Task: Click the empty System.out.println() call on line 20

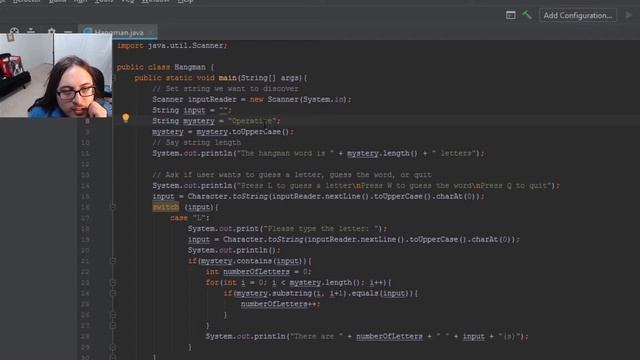Action: (234, 250)
